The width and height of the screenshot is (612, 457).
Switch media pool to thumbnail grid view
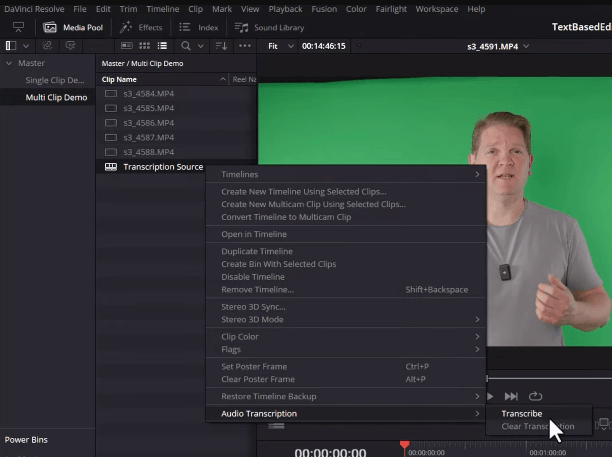tap(144, 46)
